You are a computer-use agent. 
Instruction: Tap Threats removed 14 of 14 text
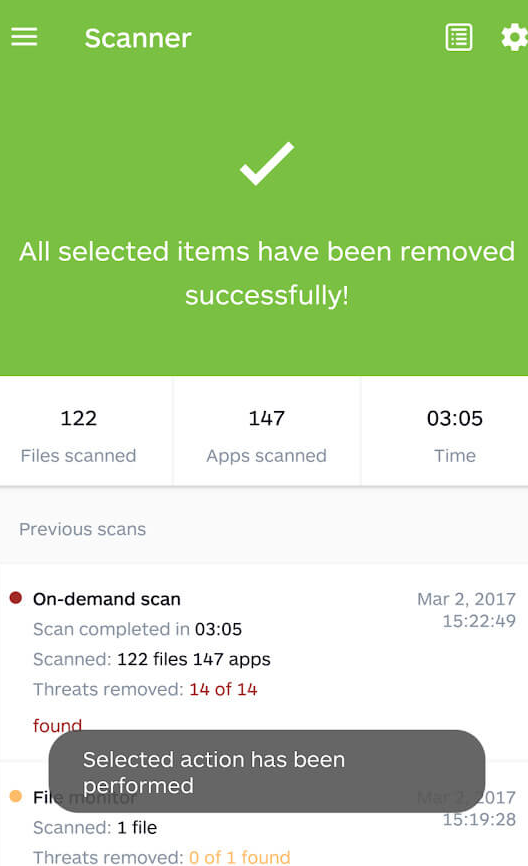(x=145, y=689)
